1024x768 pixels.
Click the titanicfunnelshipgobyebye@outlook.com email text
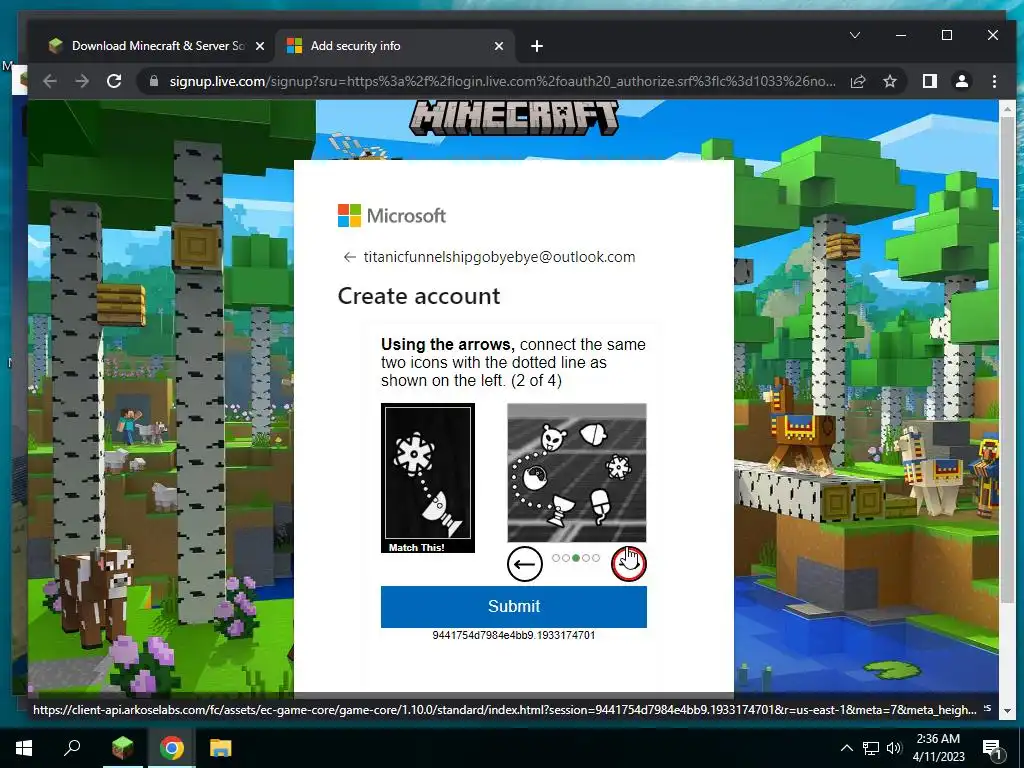point(500,257)
